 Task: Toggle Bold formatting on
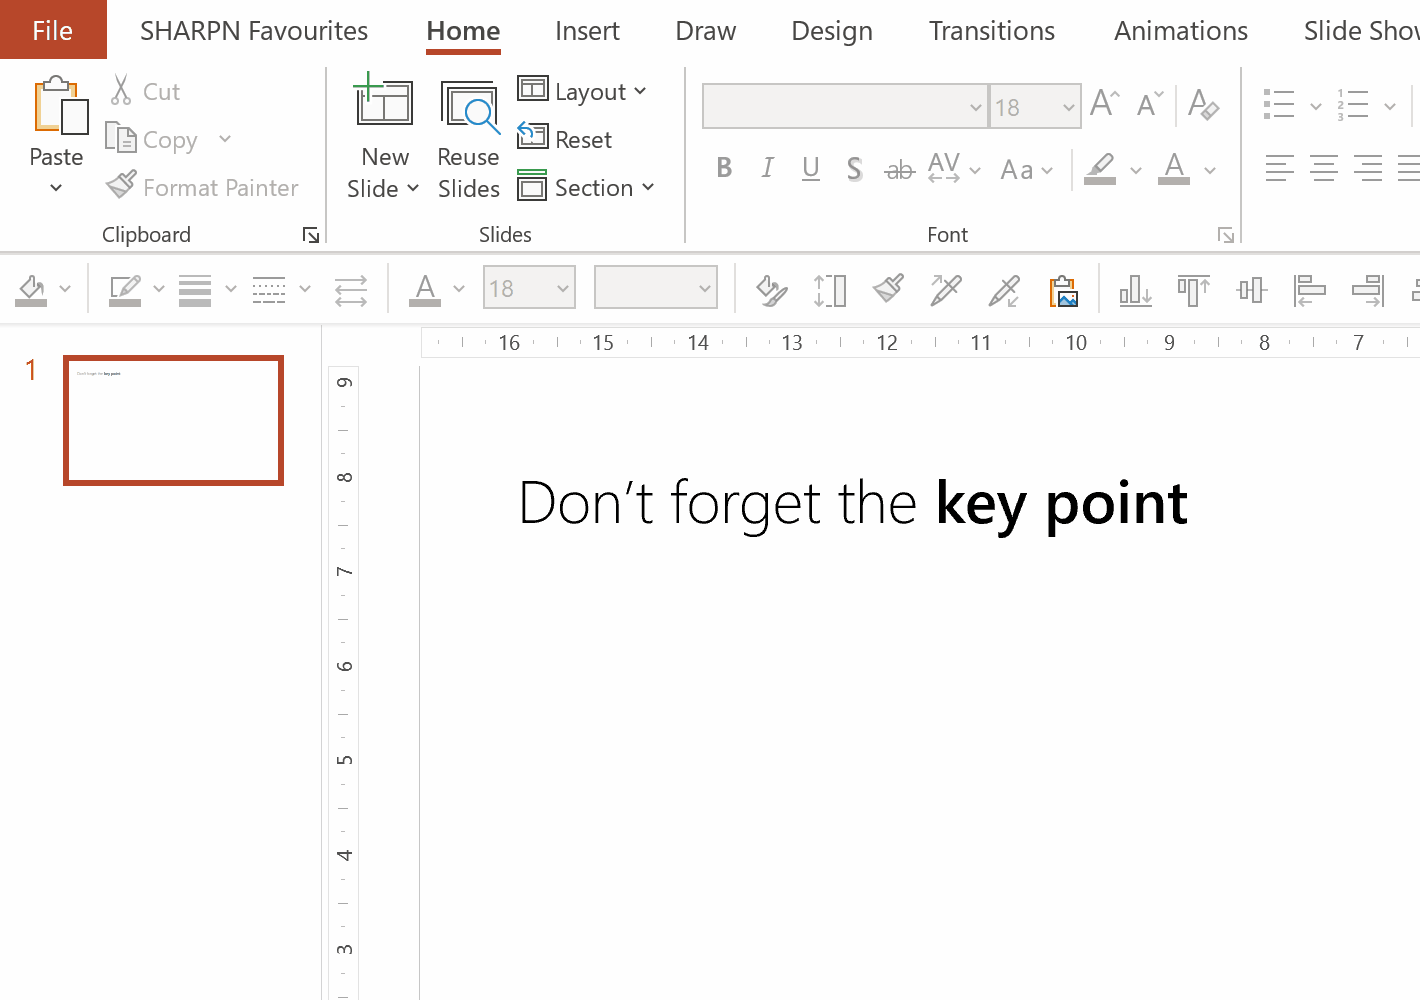[x=724, y=167]
